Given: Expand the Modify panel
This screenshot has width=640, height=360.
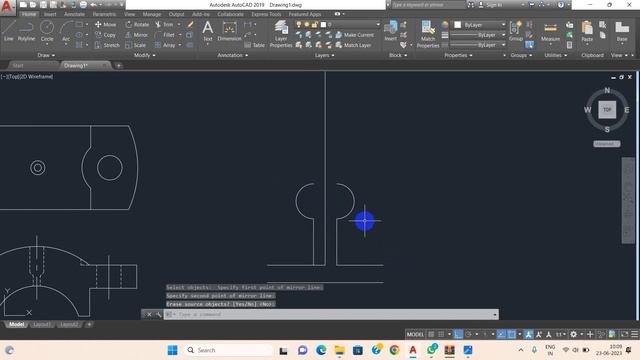Looking at the screenshot, I should 144,55.
